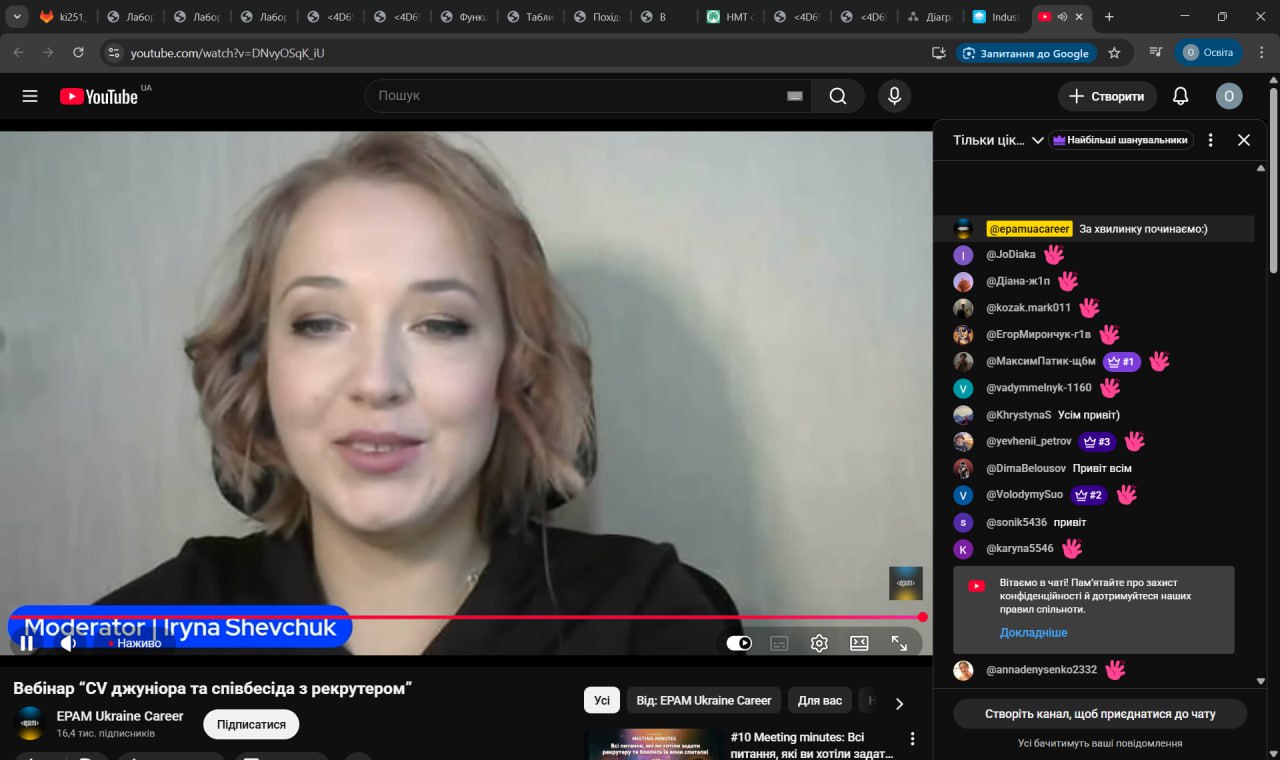Mute the video with the speaker icon
Viewport: 1280px width, 760px height.
(68, 643)
